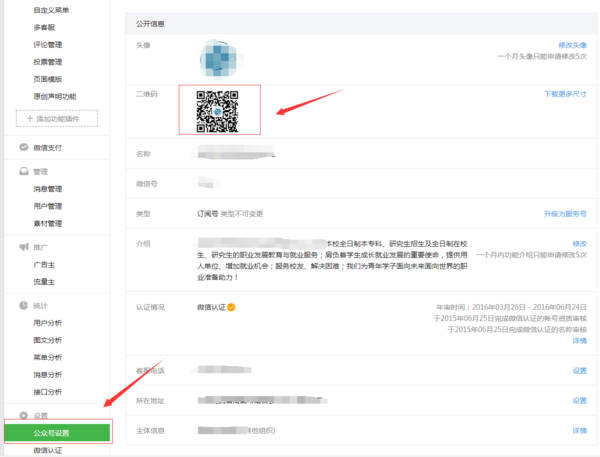Screen dimensions: 600x457
Task: Click the 设置 gear icon
Action: [x=24, y=415]
